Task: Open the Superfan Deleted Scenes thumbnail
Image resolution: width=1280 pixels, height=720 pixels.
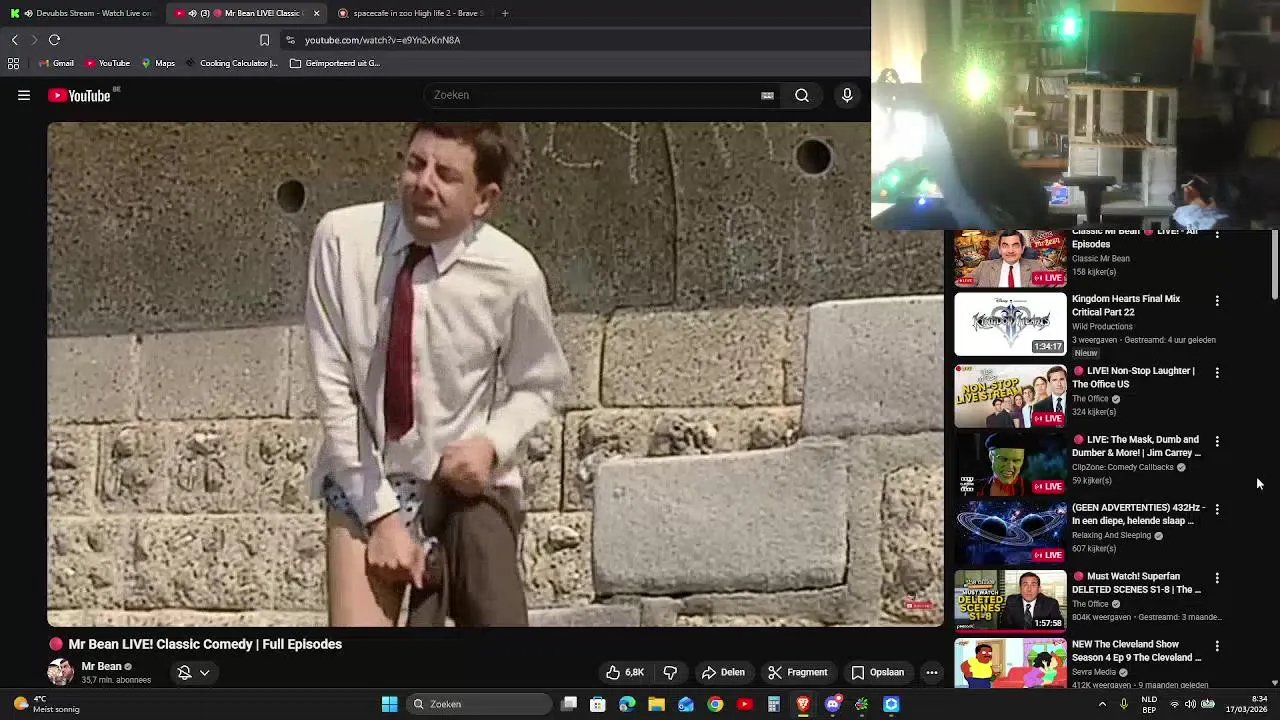Action: [x=1010, y=602]
